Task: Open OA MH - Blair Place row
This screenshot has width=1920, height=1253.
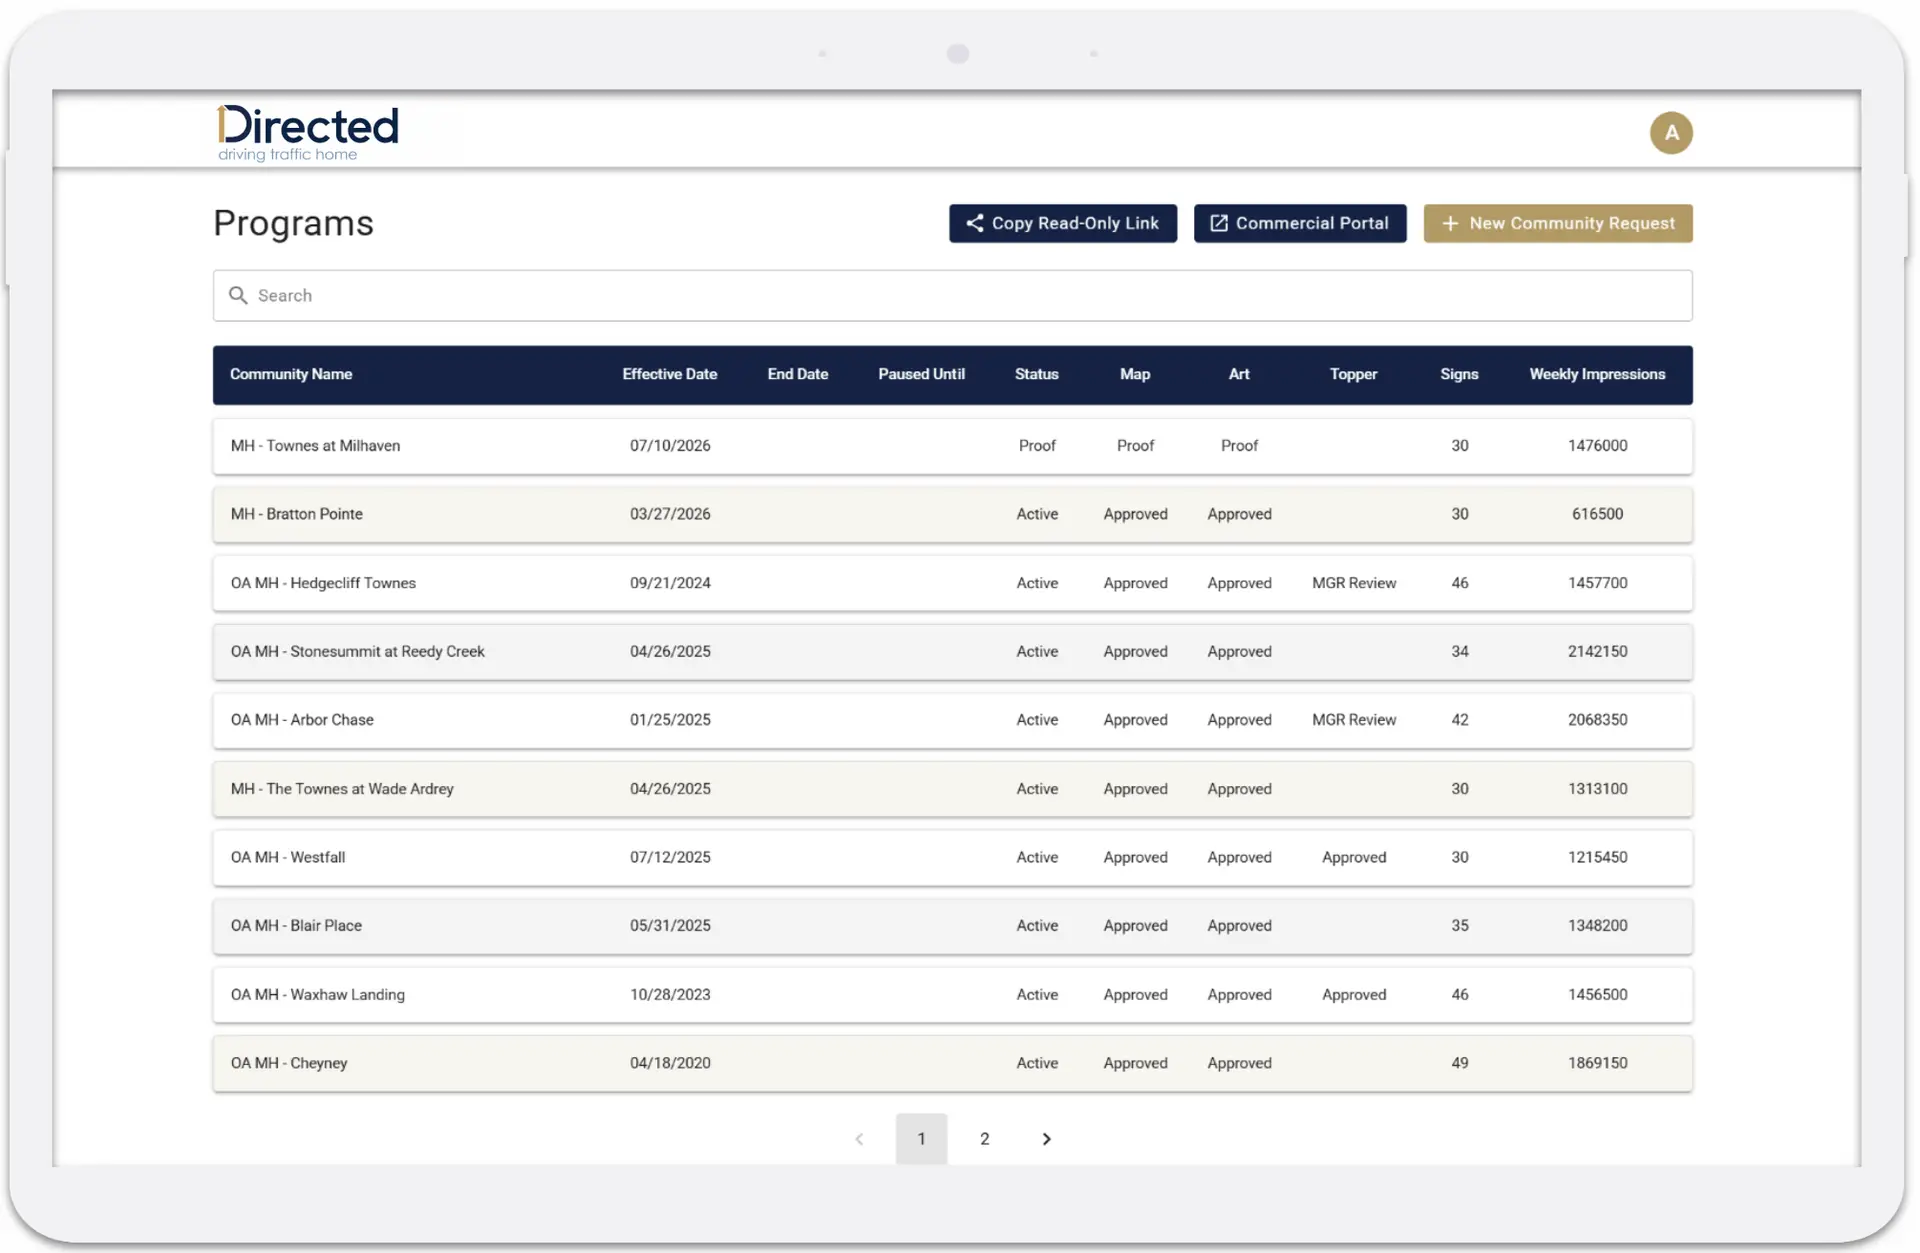Action: 952,926
